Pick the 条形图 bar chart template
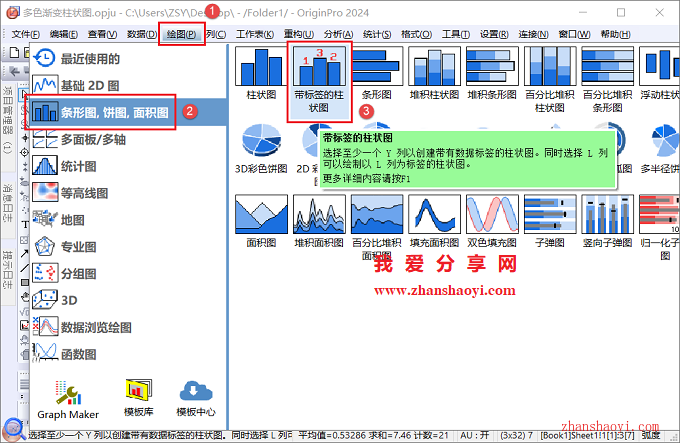 pyautogui.click(x=377, y=73)
